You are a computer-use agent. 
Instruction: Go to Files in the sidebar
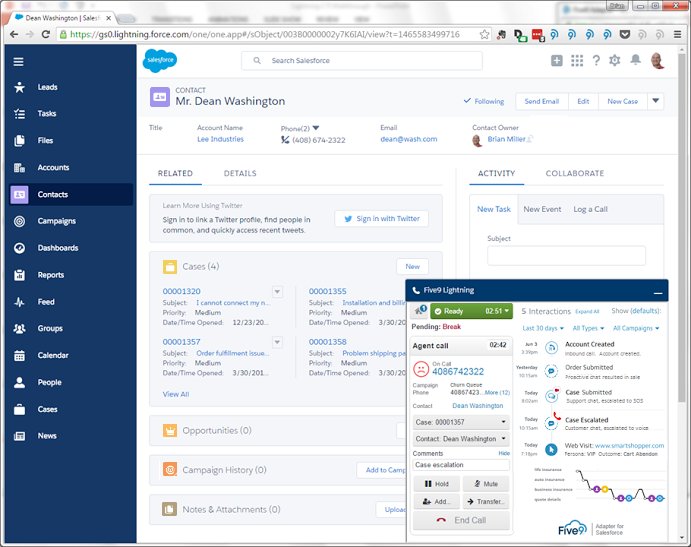click(45, 141)
